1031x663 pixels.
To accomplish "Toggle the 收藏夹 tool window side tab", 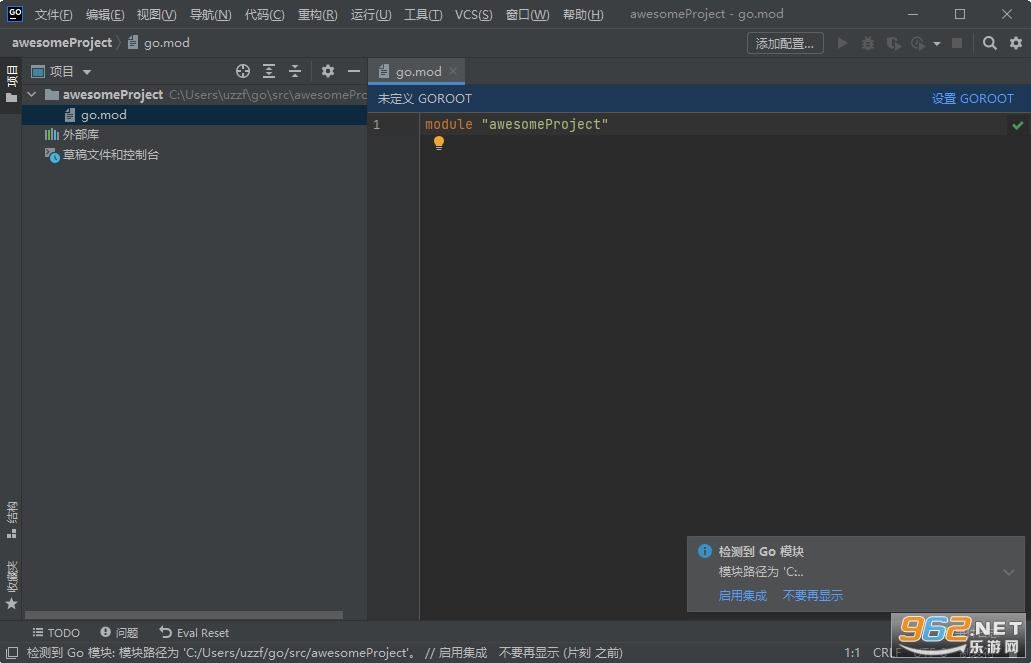I will click(x=11, y=585).
